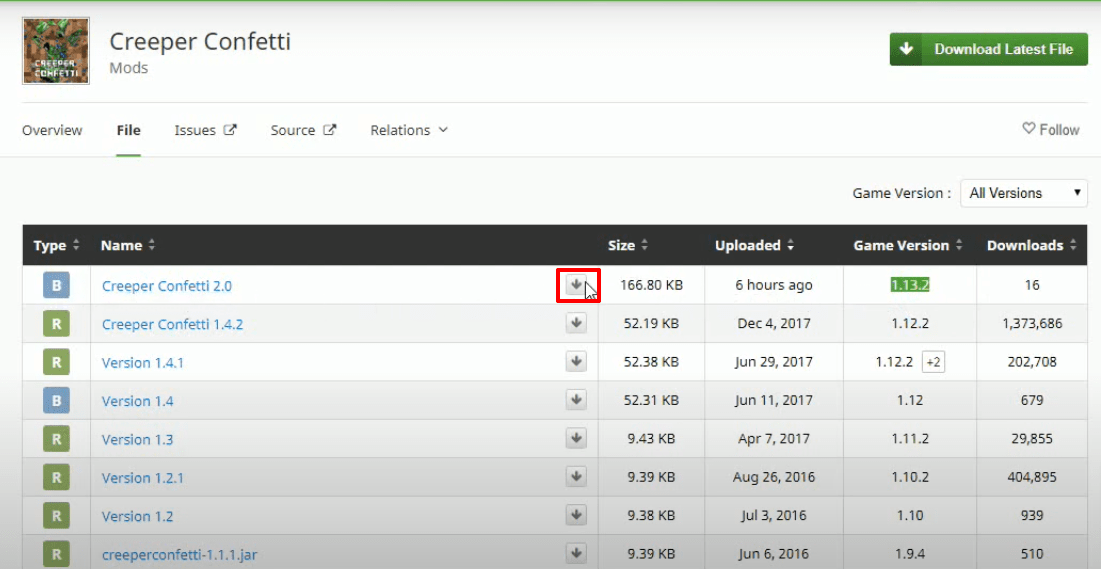Download the Creeper Confetti 2.0 file
The width and height of the screenshot is (1101, 569).
click(576, 285)
